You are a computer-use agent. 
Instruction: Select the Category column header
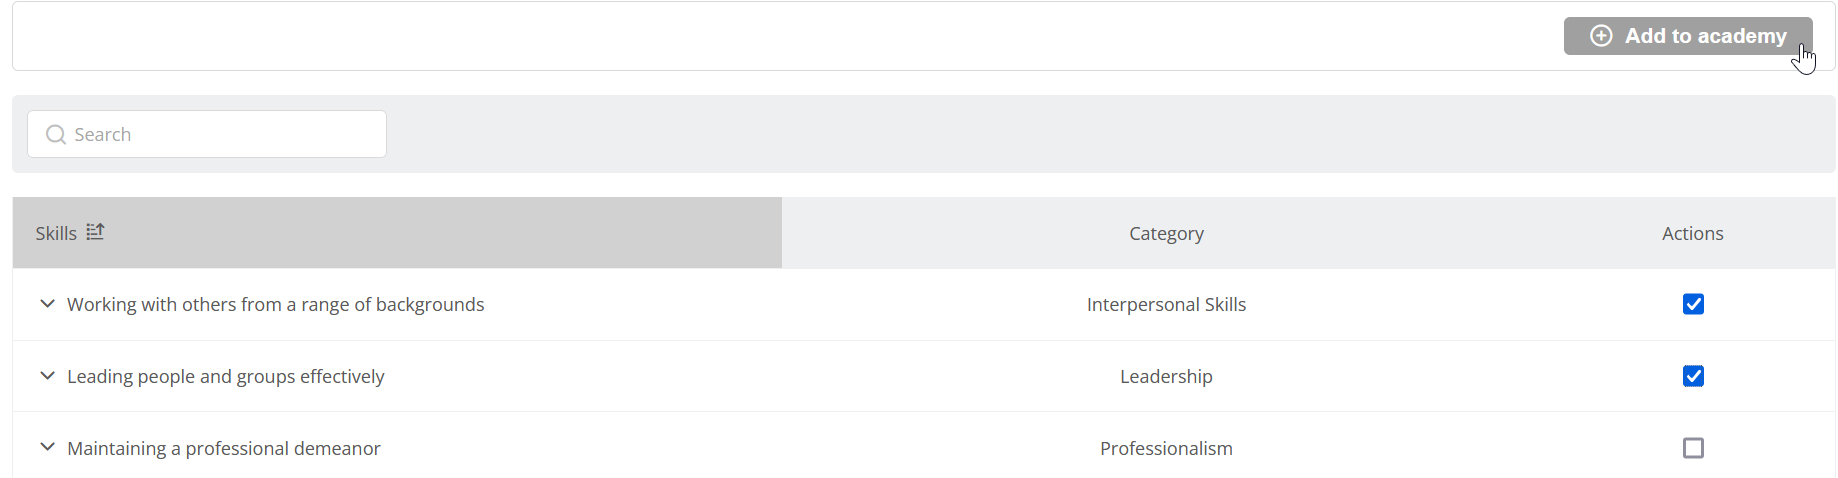click(1166, 233)
